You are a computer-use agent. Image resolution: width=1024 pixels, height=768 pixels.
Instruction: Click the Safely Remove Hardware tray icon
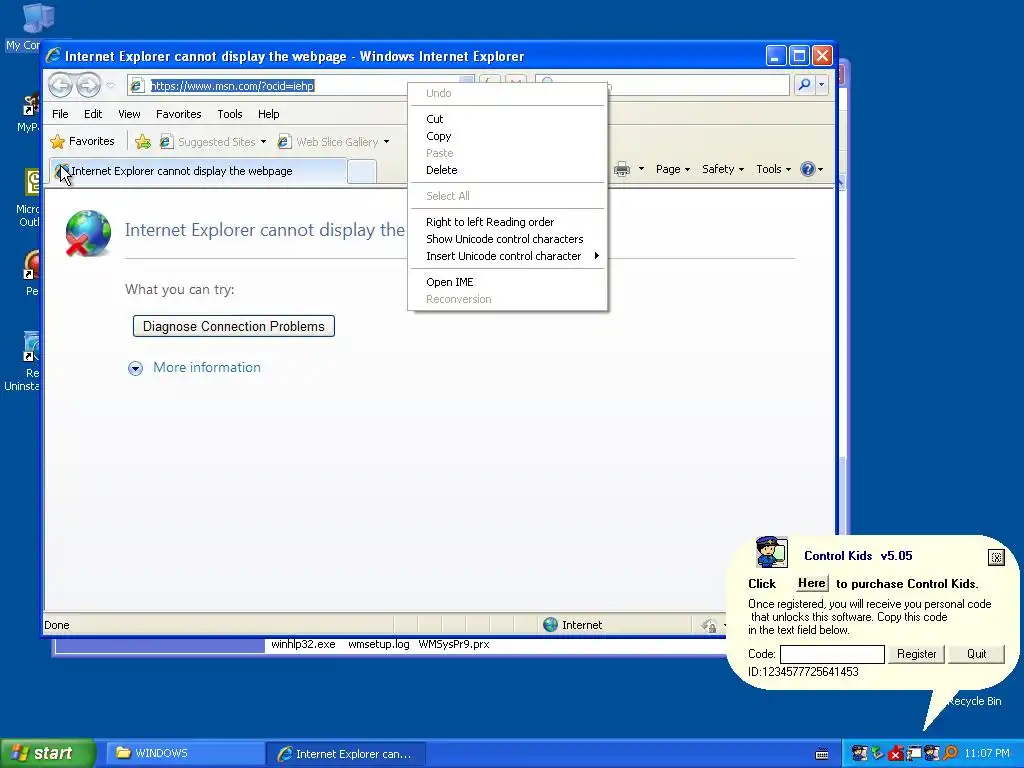coord(877,754)
